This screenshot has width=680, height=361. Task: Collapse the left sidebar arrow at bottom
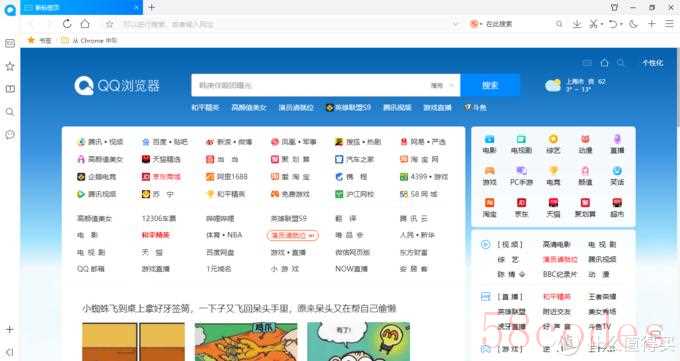point(10,352)
